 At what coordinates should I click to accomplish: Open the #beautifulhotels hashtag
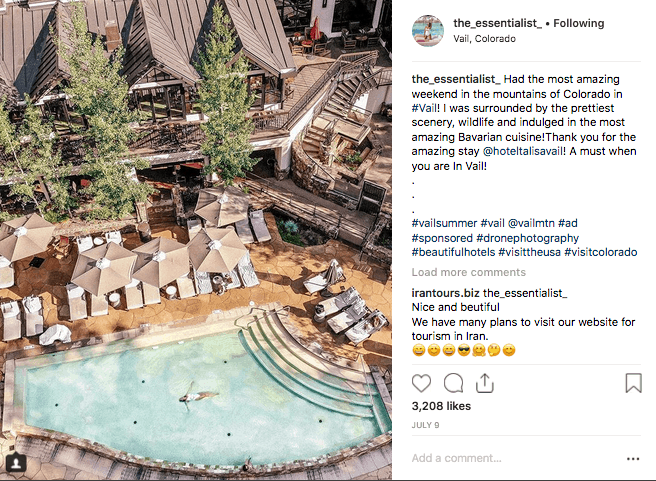pyautogui.click(x=453, y=252)
